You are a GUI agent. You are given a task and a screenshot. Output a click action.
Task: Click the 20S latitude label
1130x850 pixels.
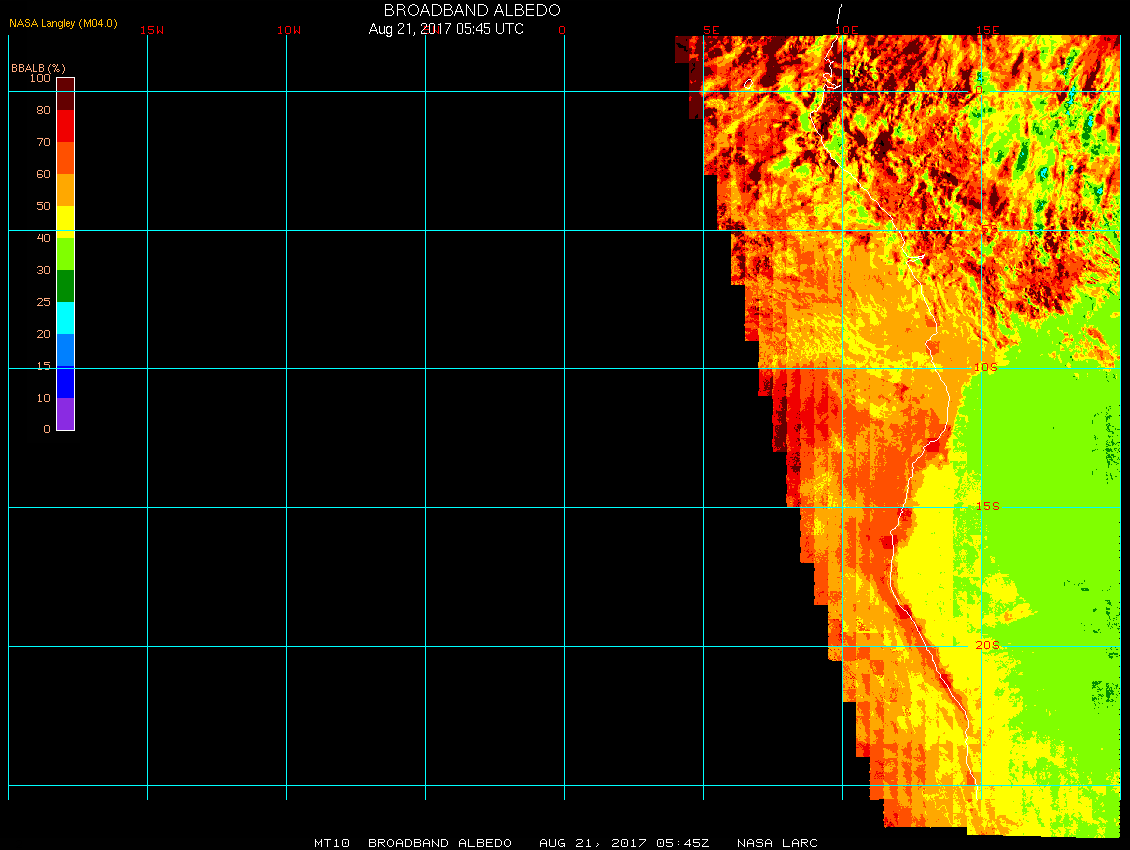(x=988, y=645)
